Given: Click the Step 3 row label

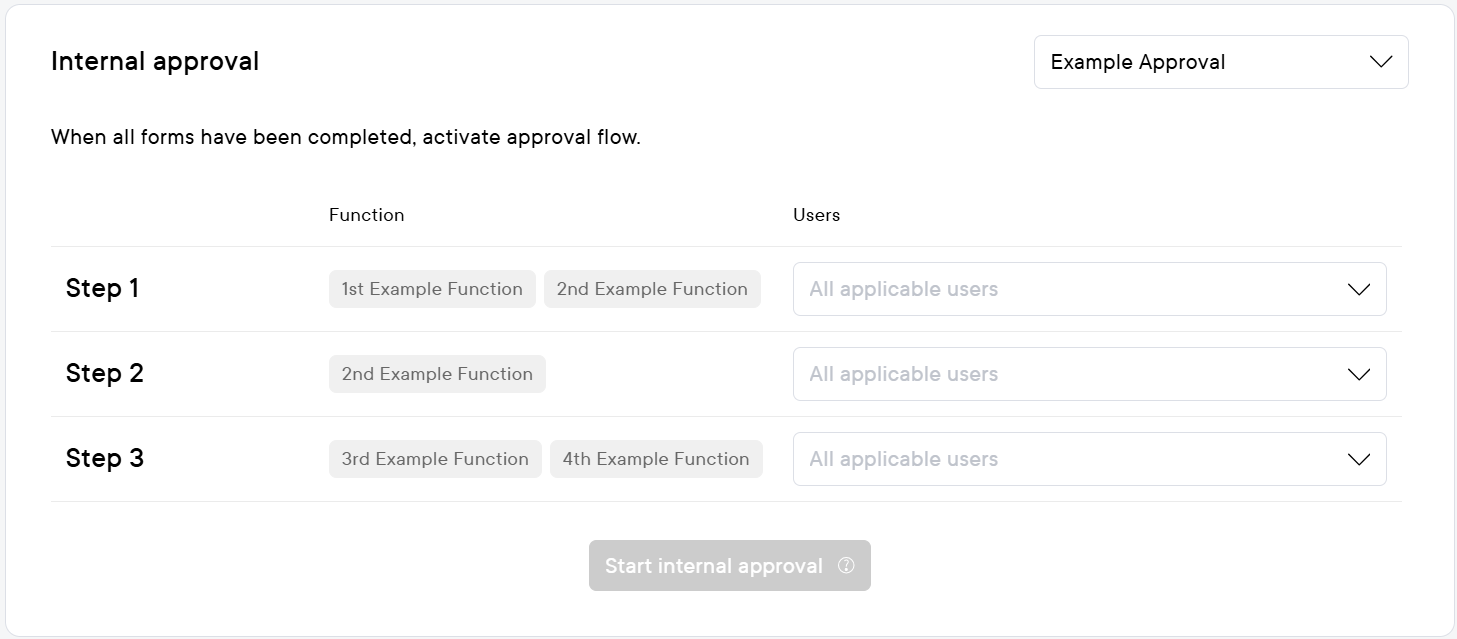Looking at the screenshot, I should click(105, 459).
